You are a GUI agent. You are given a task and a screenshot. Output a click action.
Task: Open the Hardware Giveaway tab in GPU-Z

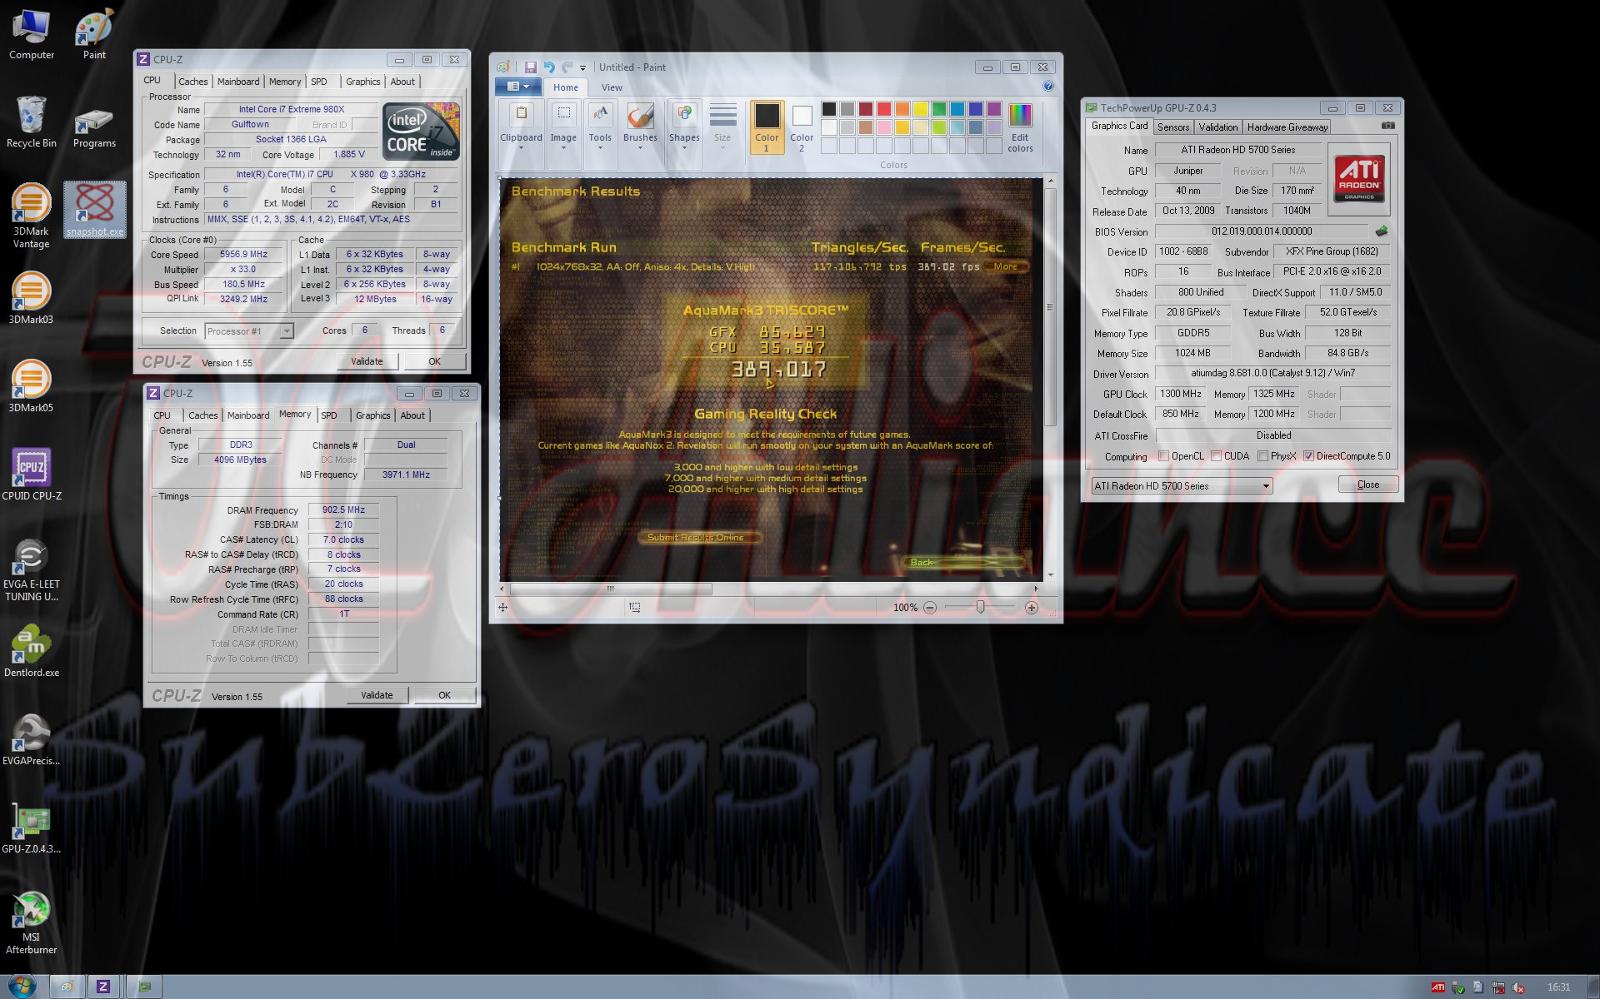1287,127
